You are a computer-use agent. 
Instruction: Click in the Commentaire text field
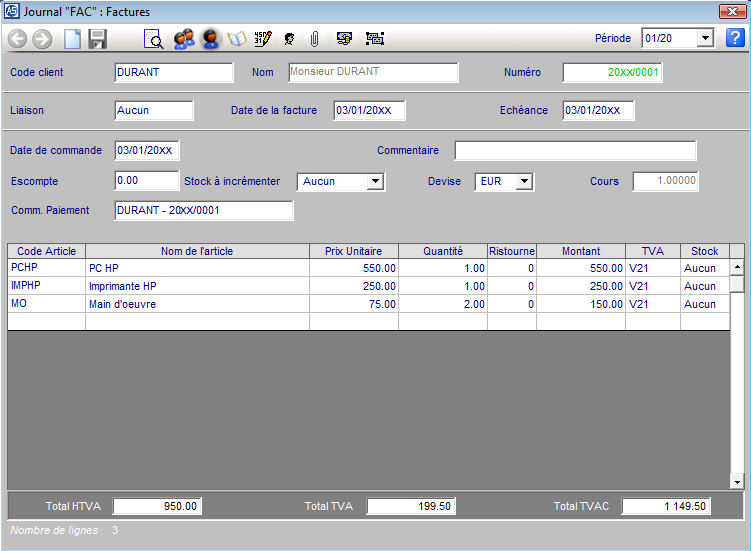click(x=575, y=151)
